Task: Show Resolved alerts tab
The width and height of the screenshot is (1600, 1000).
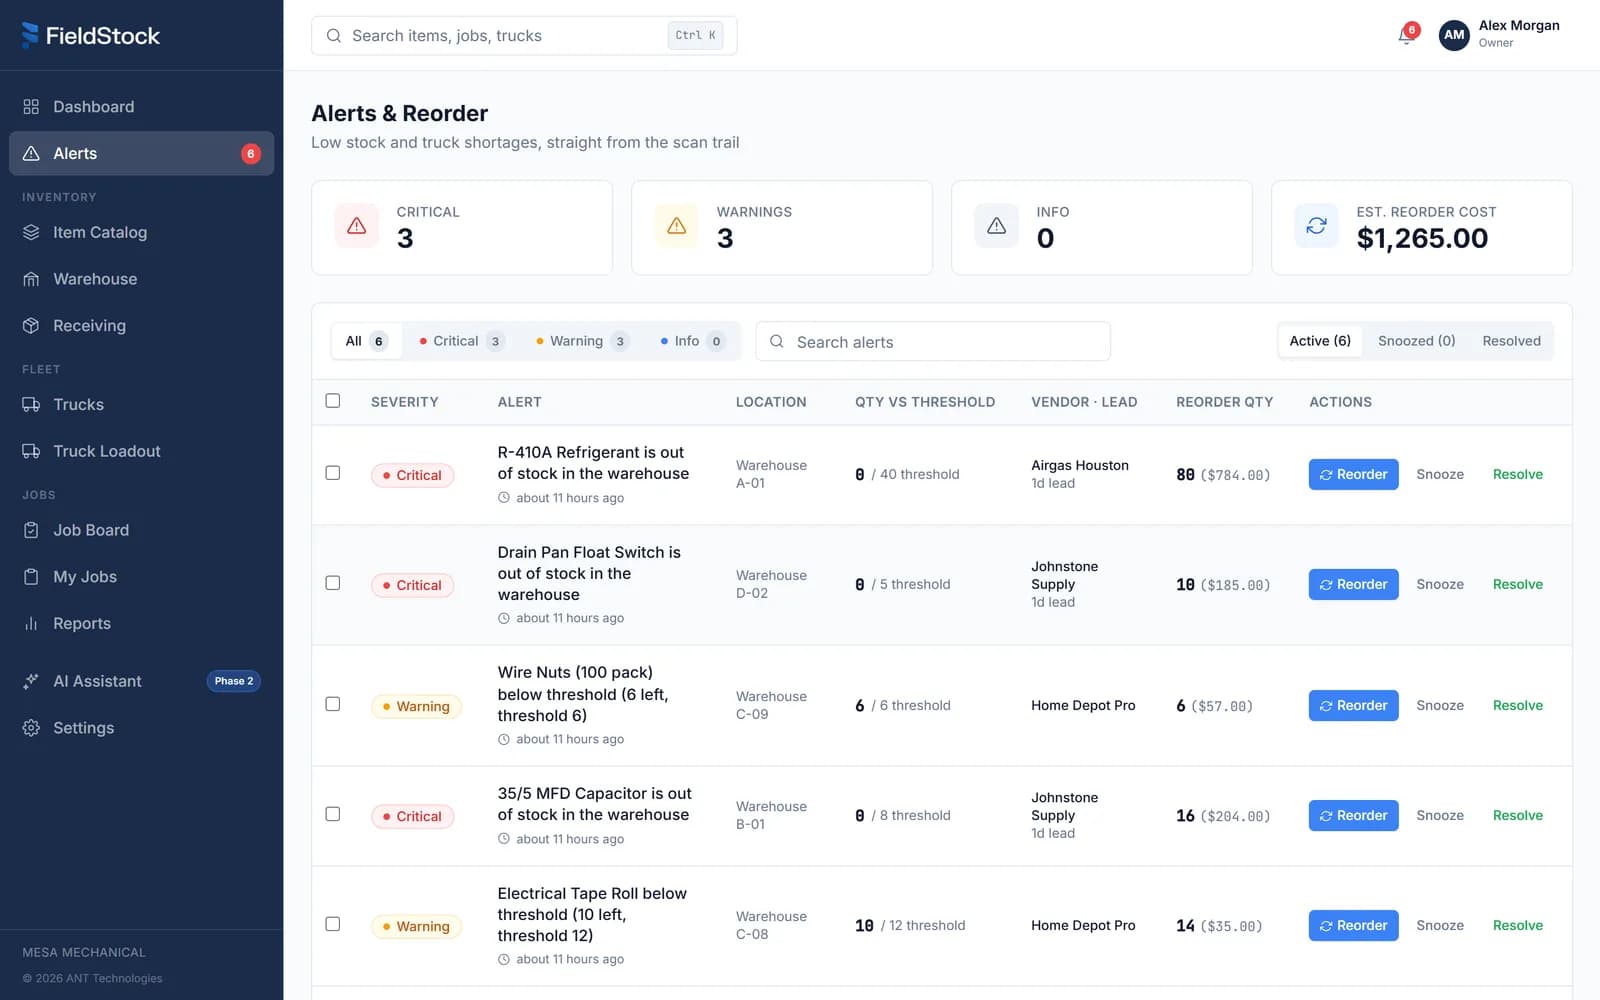Action: 1511,341
